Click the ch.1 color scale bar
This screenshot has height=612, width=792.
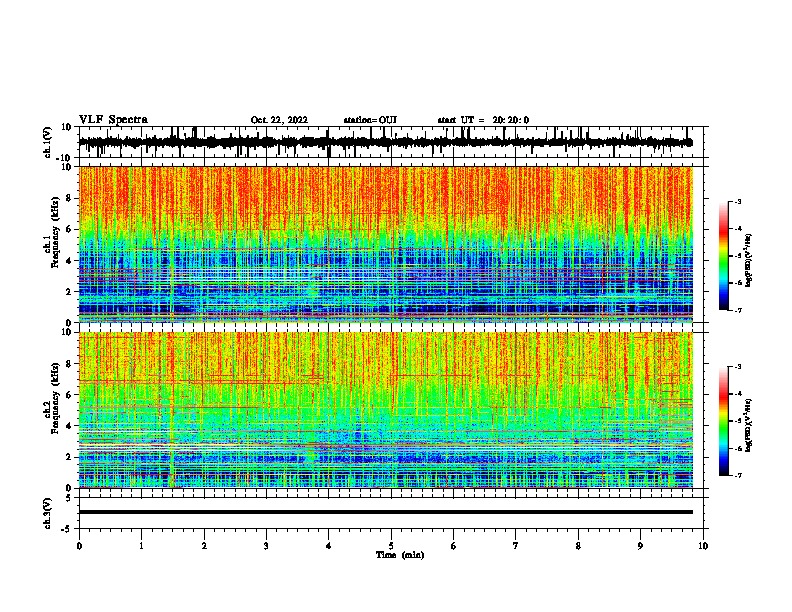(723, 256)
